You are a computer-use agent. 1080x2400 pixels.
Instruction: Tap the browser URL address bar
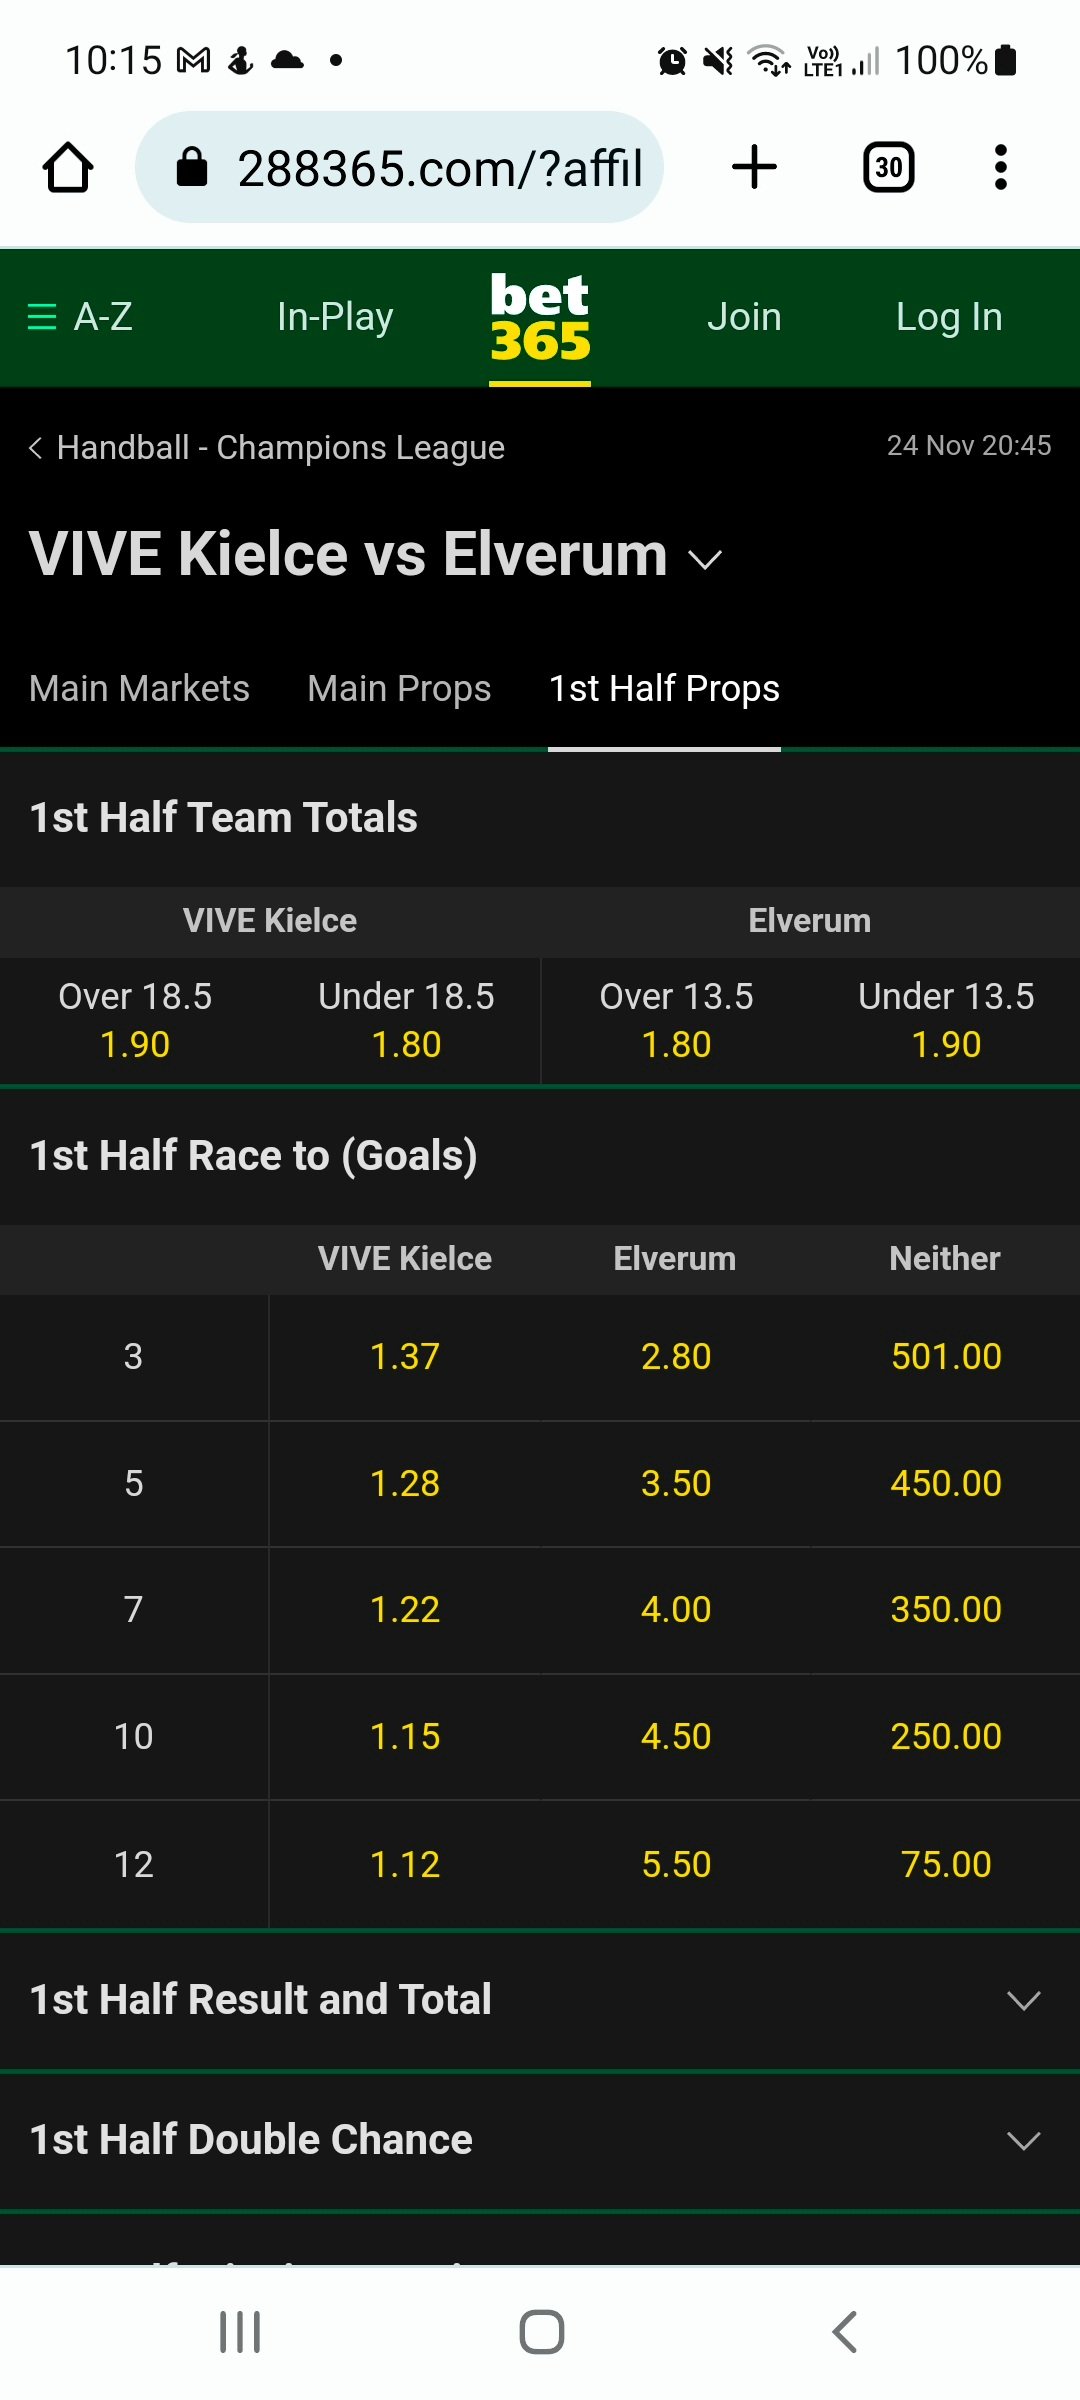(399, 167)
